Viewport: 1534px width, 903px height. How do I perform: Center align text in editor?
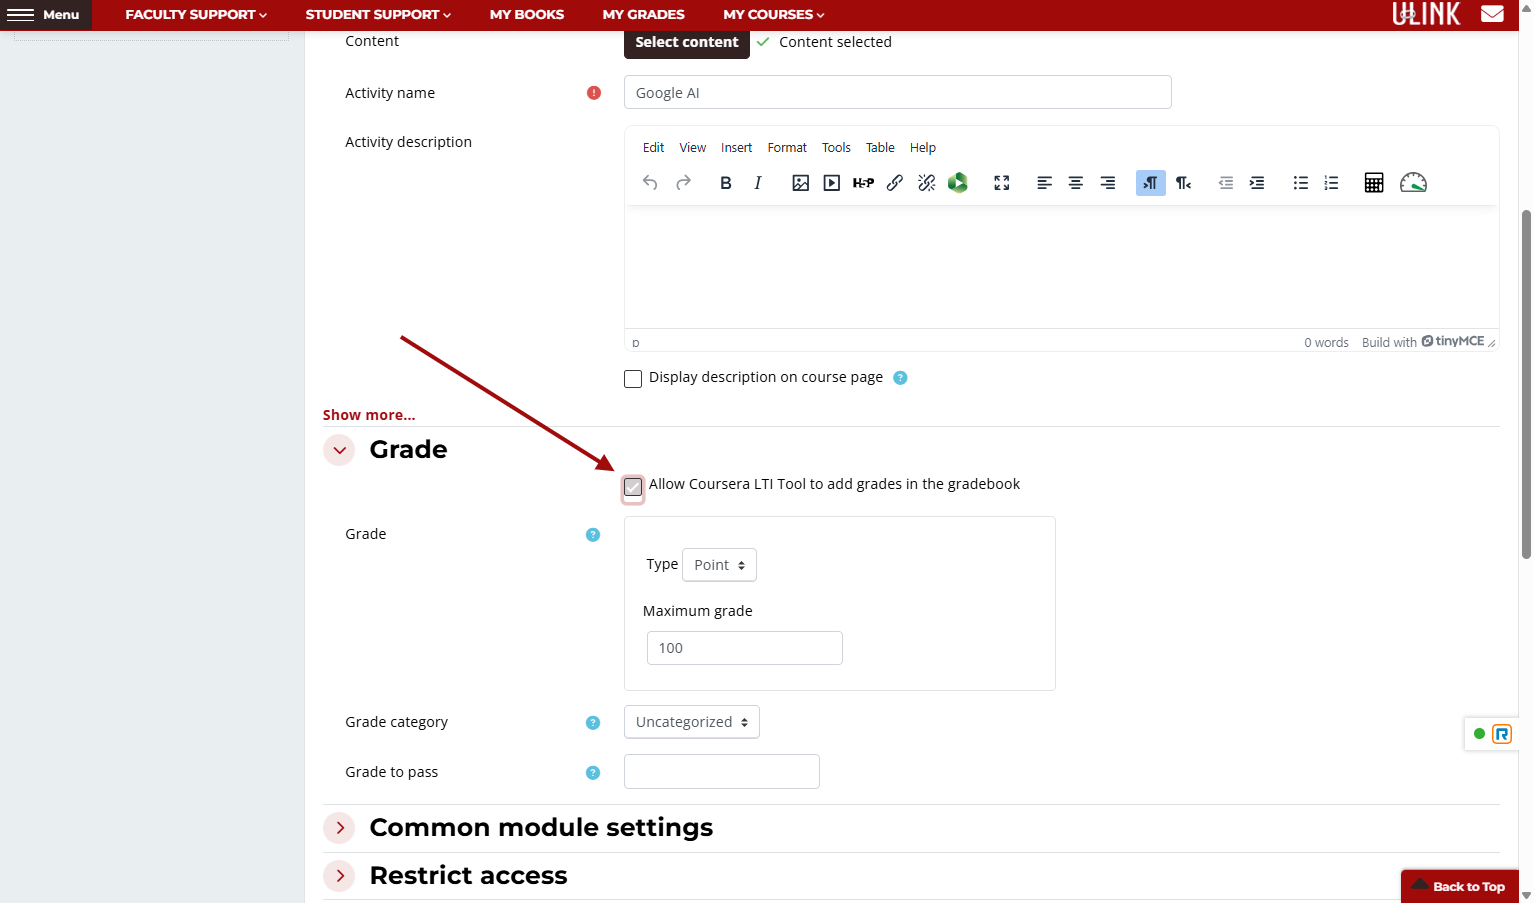tap(1076, 183)
